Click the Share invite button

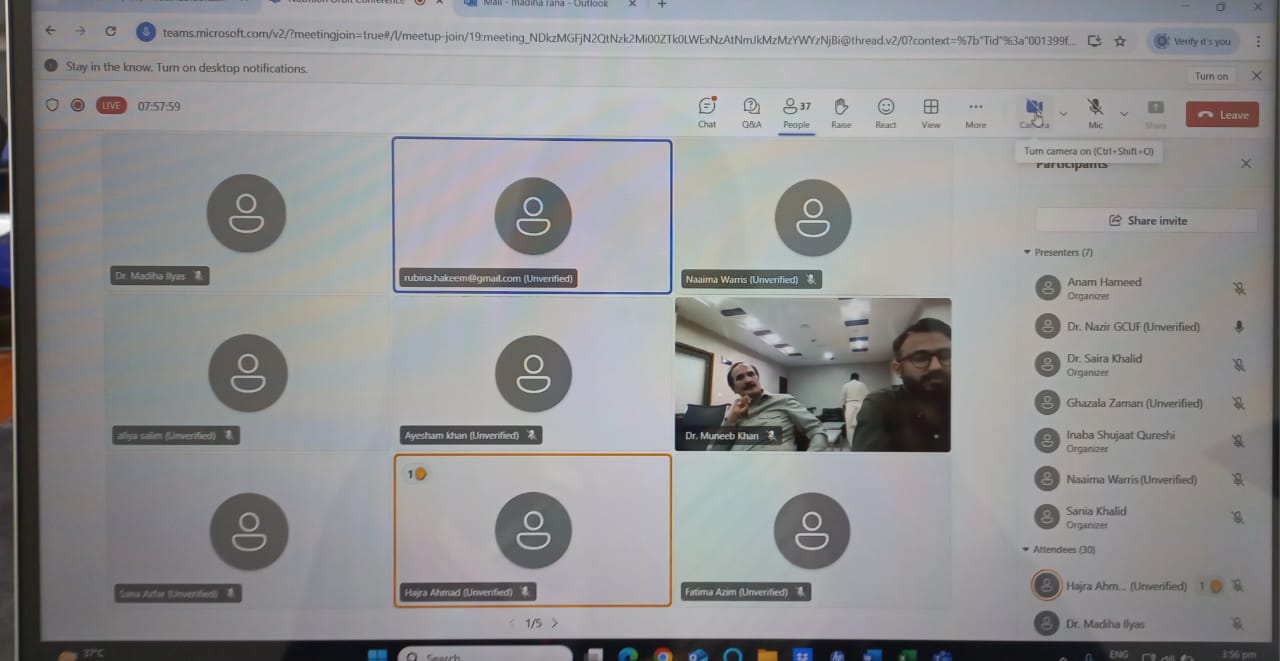(1146, 220)
